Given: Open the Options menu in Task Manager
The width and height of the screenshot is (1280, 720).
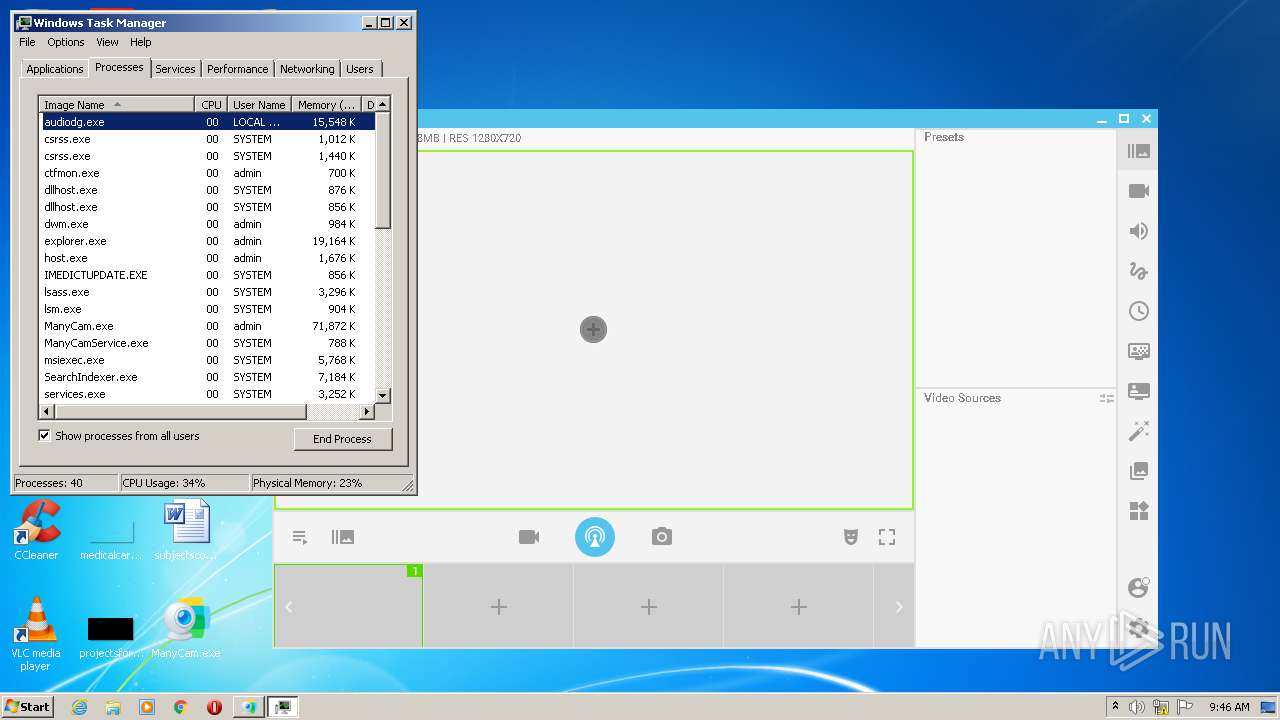Looking at the screenshot, I should (x=66, y=42).
